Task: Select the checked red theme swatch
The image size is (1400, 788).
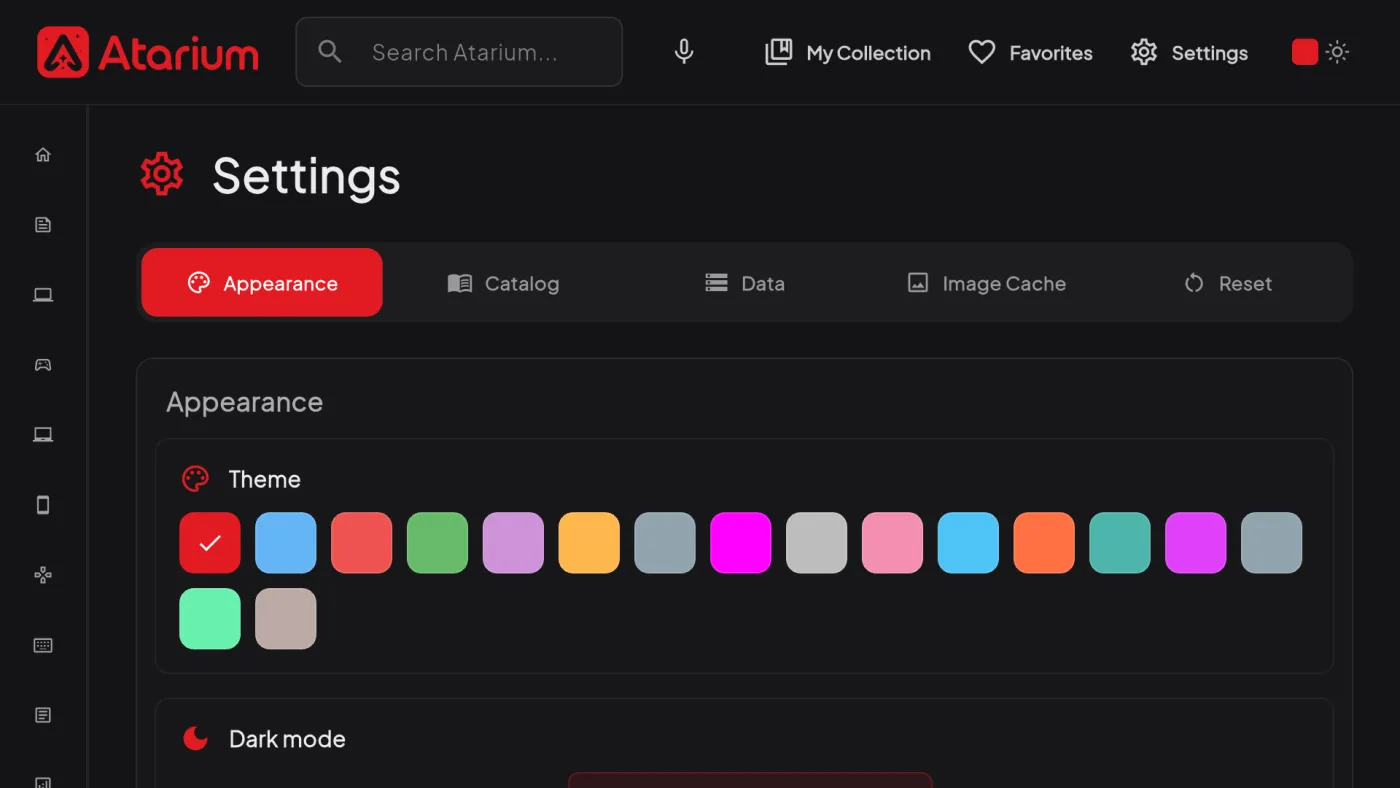Action: [210, 543]
